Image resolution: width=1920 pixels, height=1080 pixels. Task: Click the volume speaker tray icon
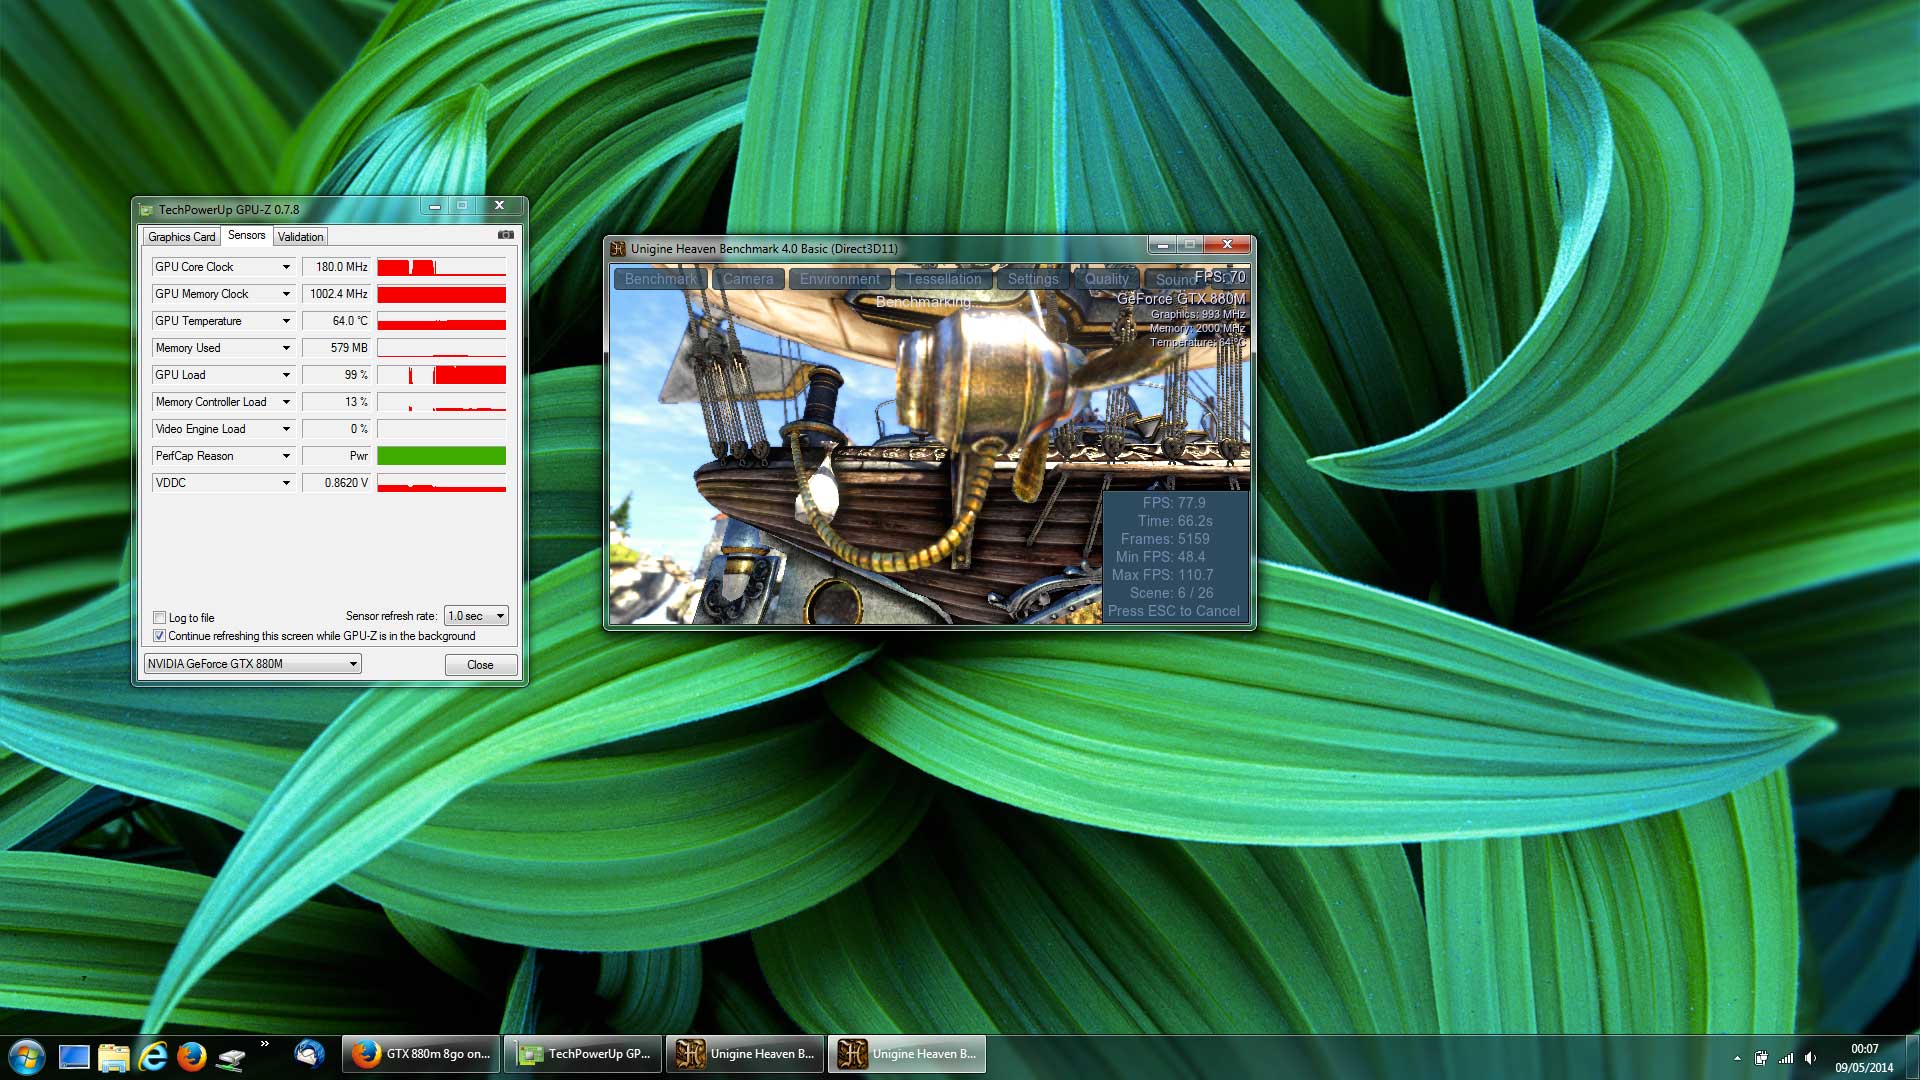pos(1811,1058)
